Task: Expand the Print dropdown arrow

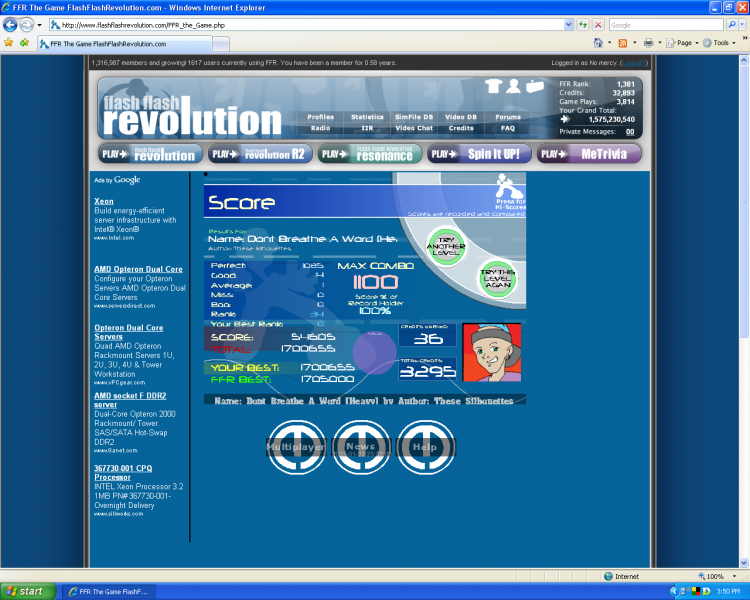Action: 660,43
